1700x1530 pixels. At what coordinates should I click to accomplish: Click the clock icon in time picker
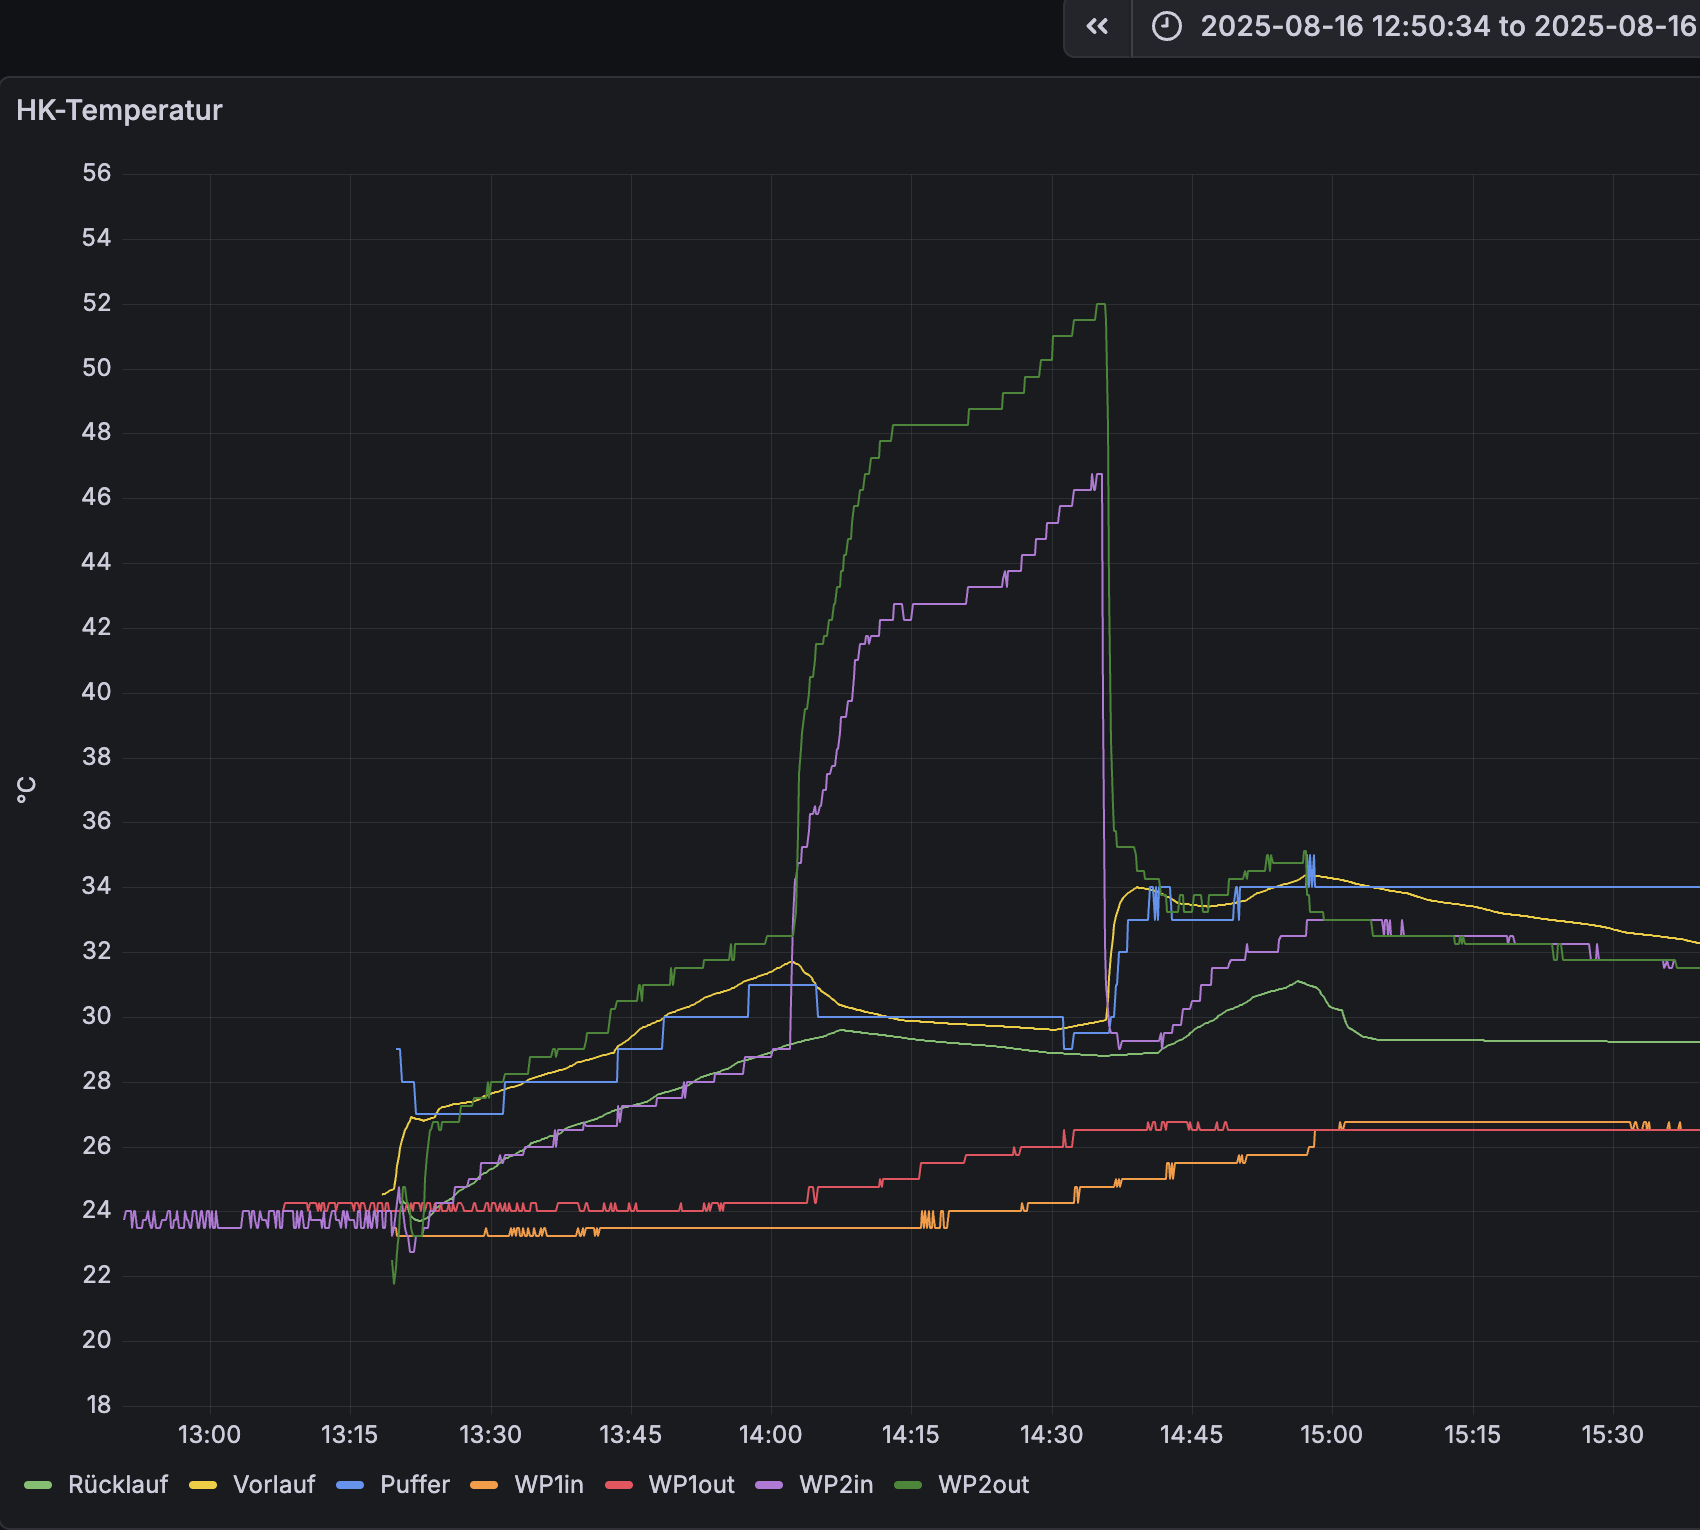click(1166, 27)
